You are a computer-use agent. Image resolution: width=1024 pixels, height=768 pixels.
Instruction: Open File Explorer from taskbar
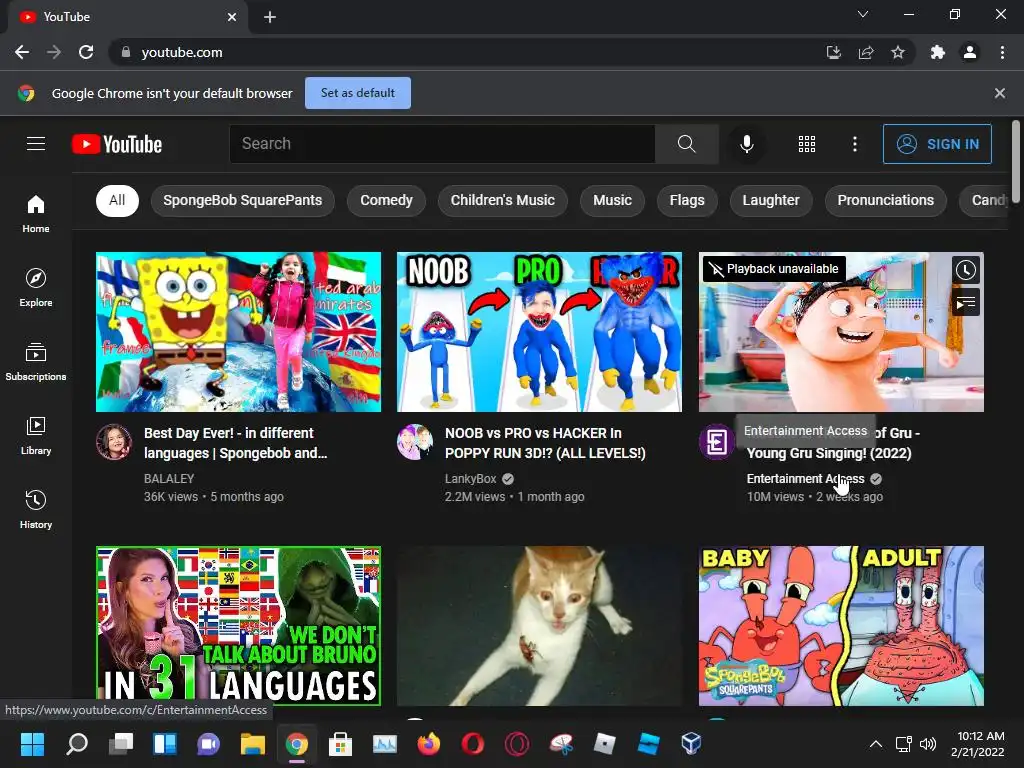coord(253,743)
